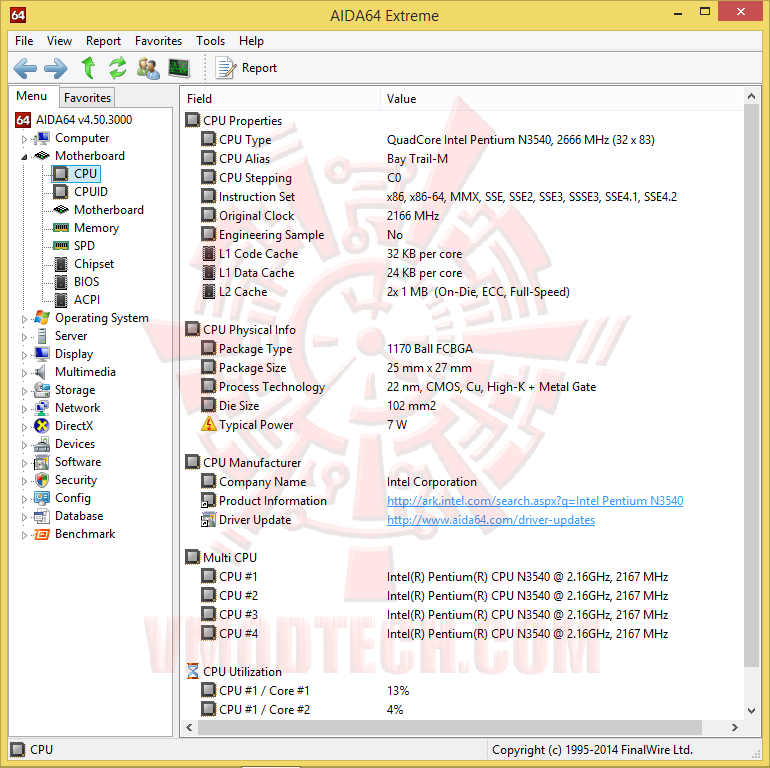Viewport: 770px width, 768px height.
Task: Expand the Network node arrow
Action: click(x=24, y=409)
